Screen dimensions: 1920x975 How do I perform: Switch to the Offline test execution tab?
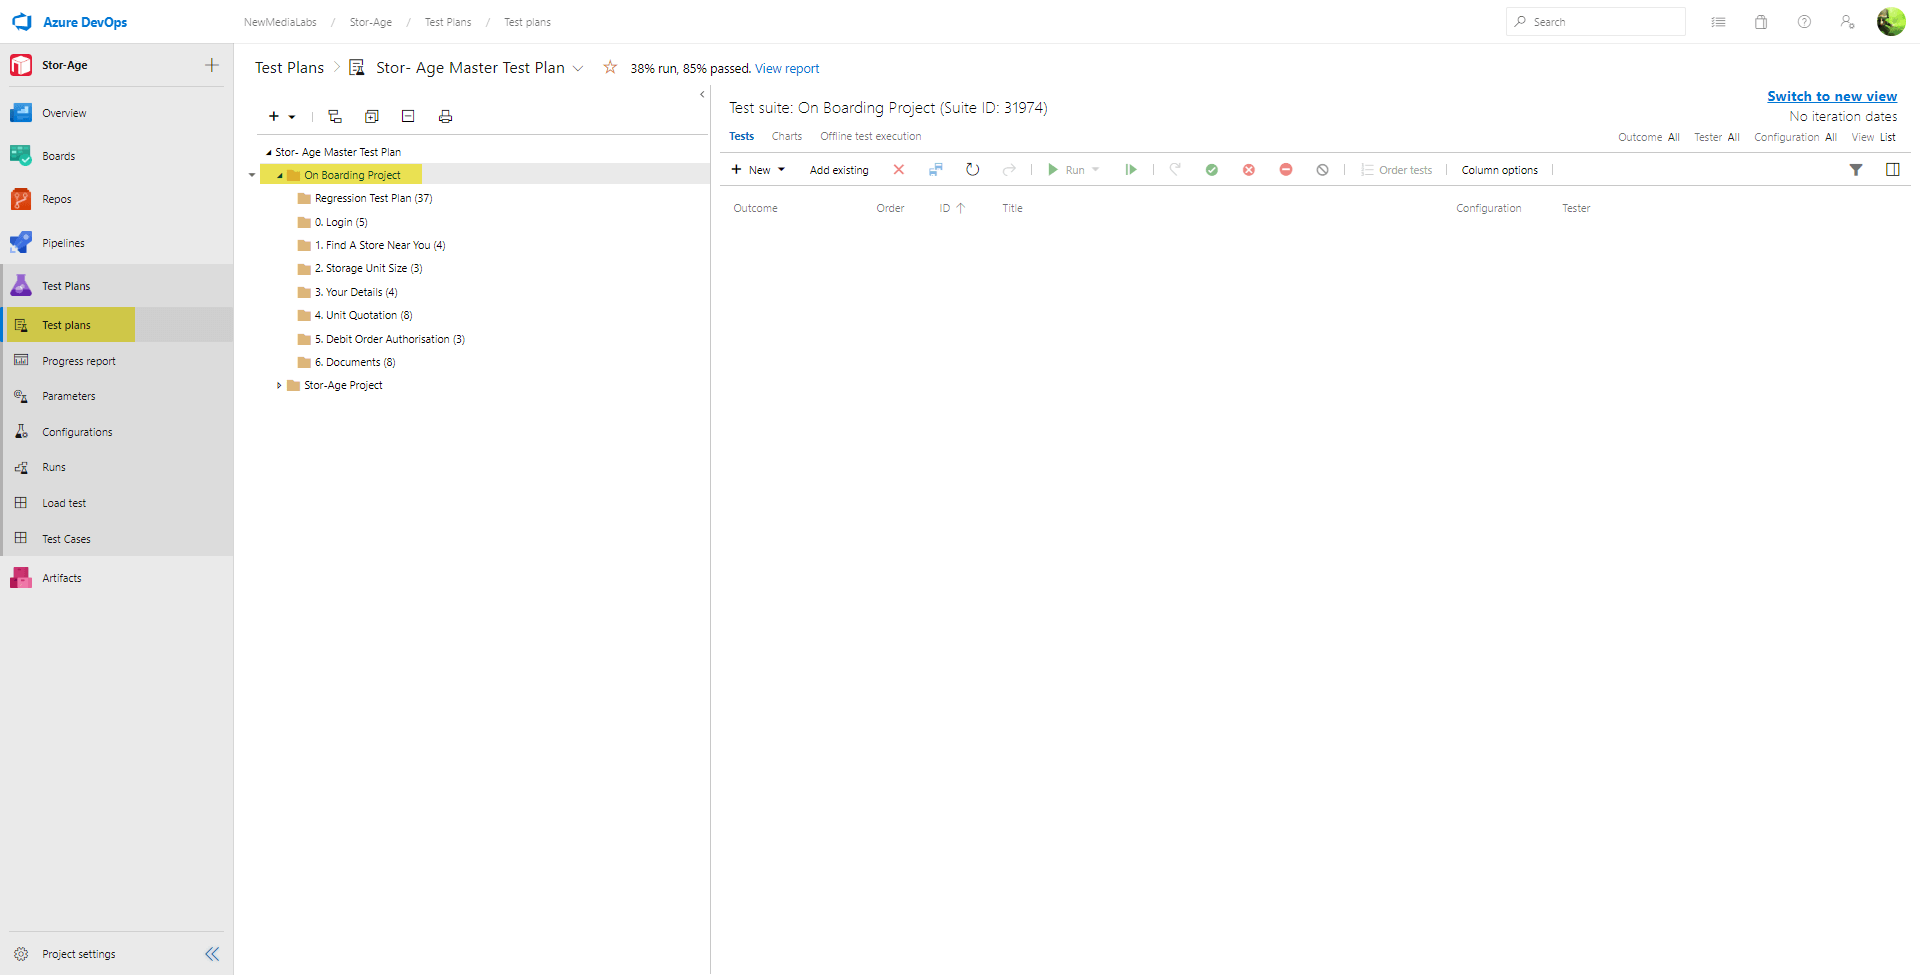point(871,137)
